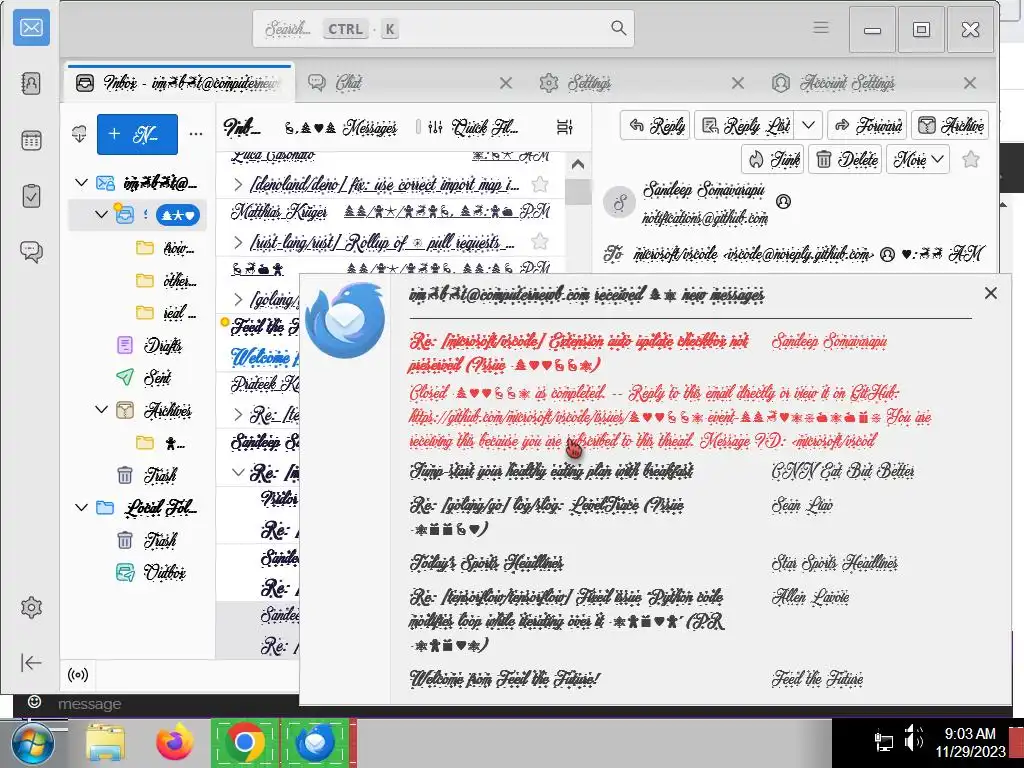
Task: Expand the denoland/deno thread
Action: [238, 185]
